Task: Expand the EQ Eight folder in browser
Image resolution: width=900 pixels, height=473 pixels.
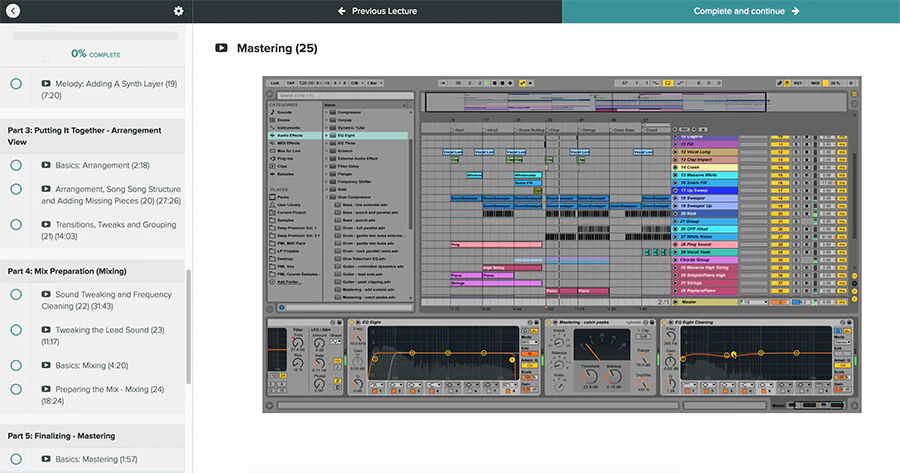Action: (x=328, y=135)
